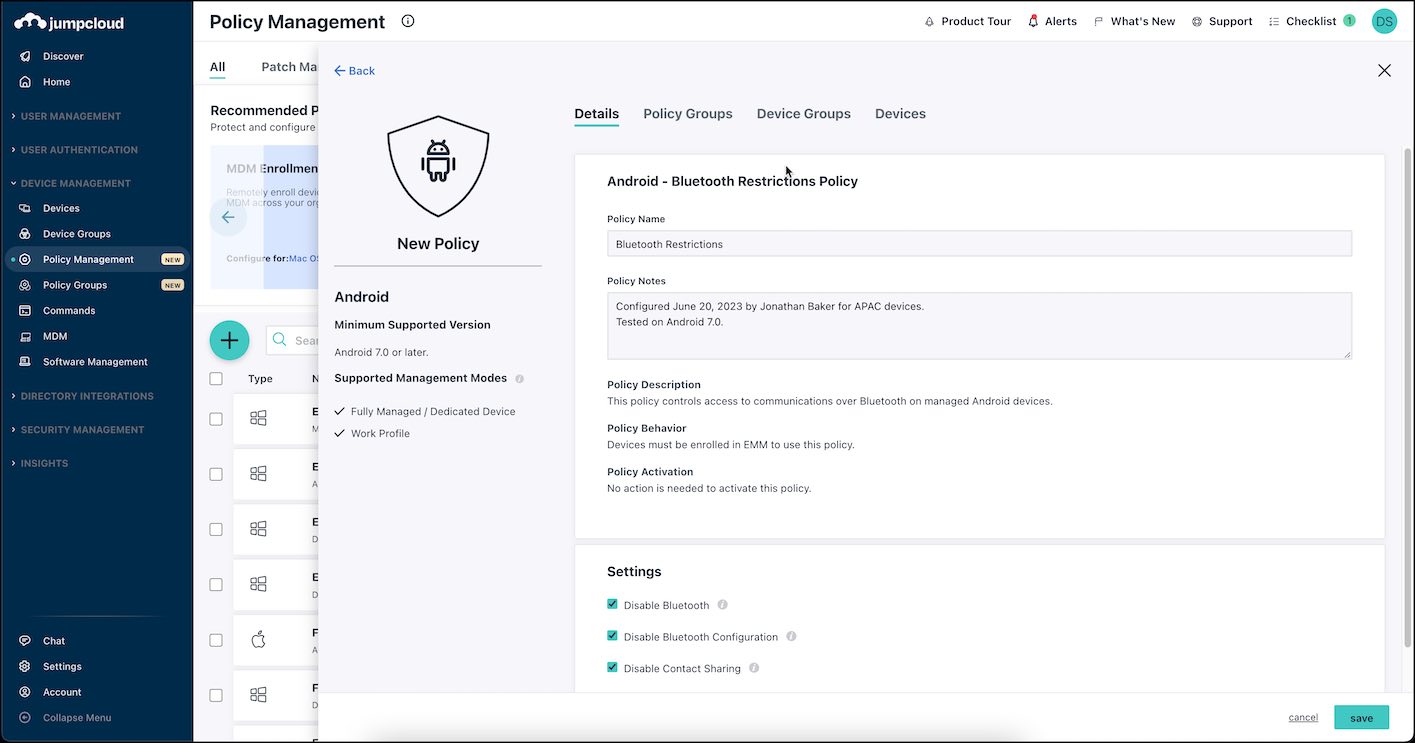The width and height of the screenshot is (1415, 743).
Task: Collapse the DEVICE MANAGEMENT section
Action: point(75,183)
